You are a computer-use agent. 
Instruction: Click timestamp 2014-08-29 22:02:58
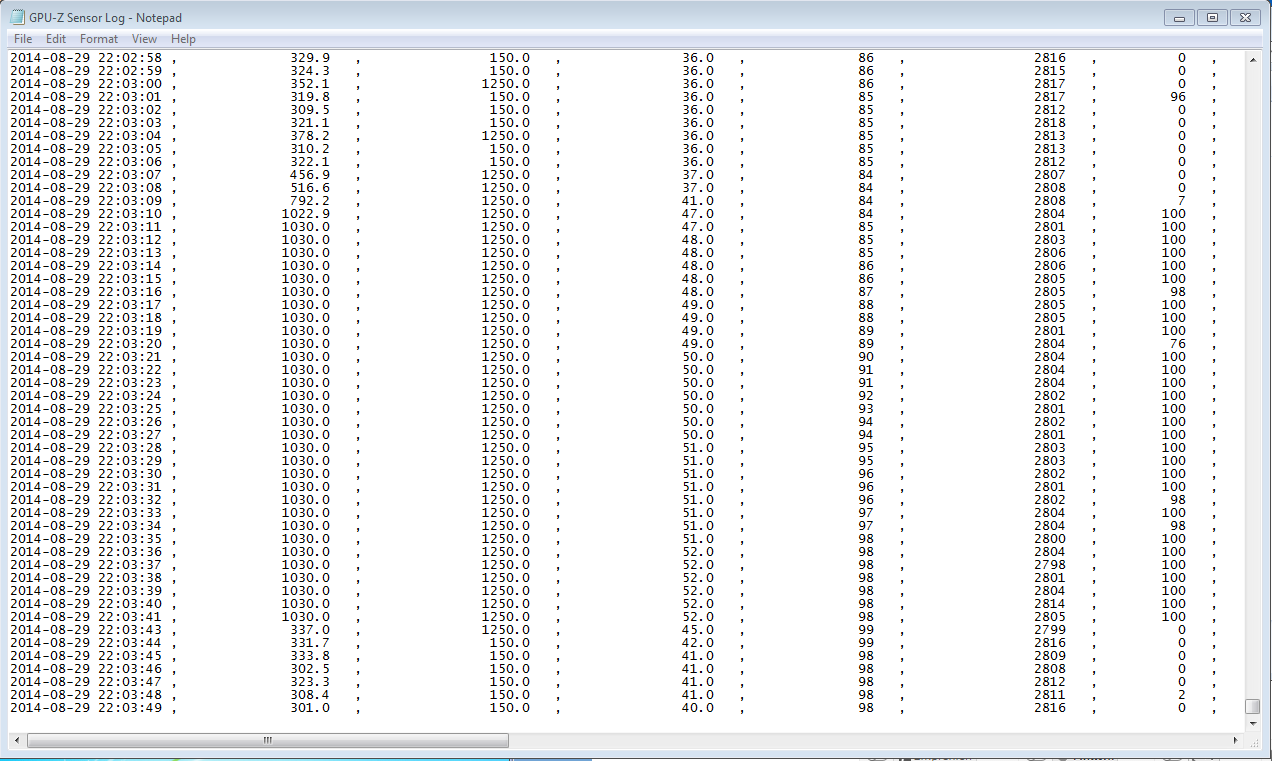click(86, 58)
